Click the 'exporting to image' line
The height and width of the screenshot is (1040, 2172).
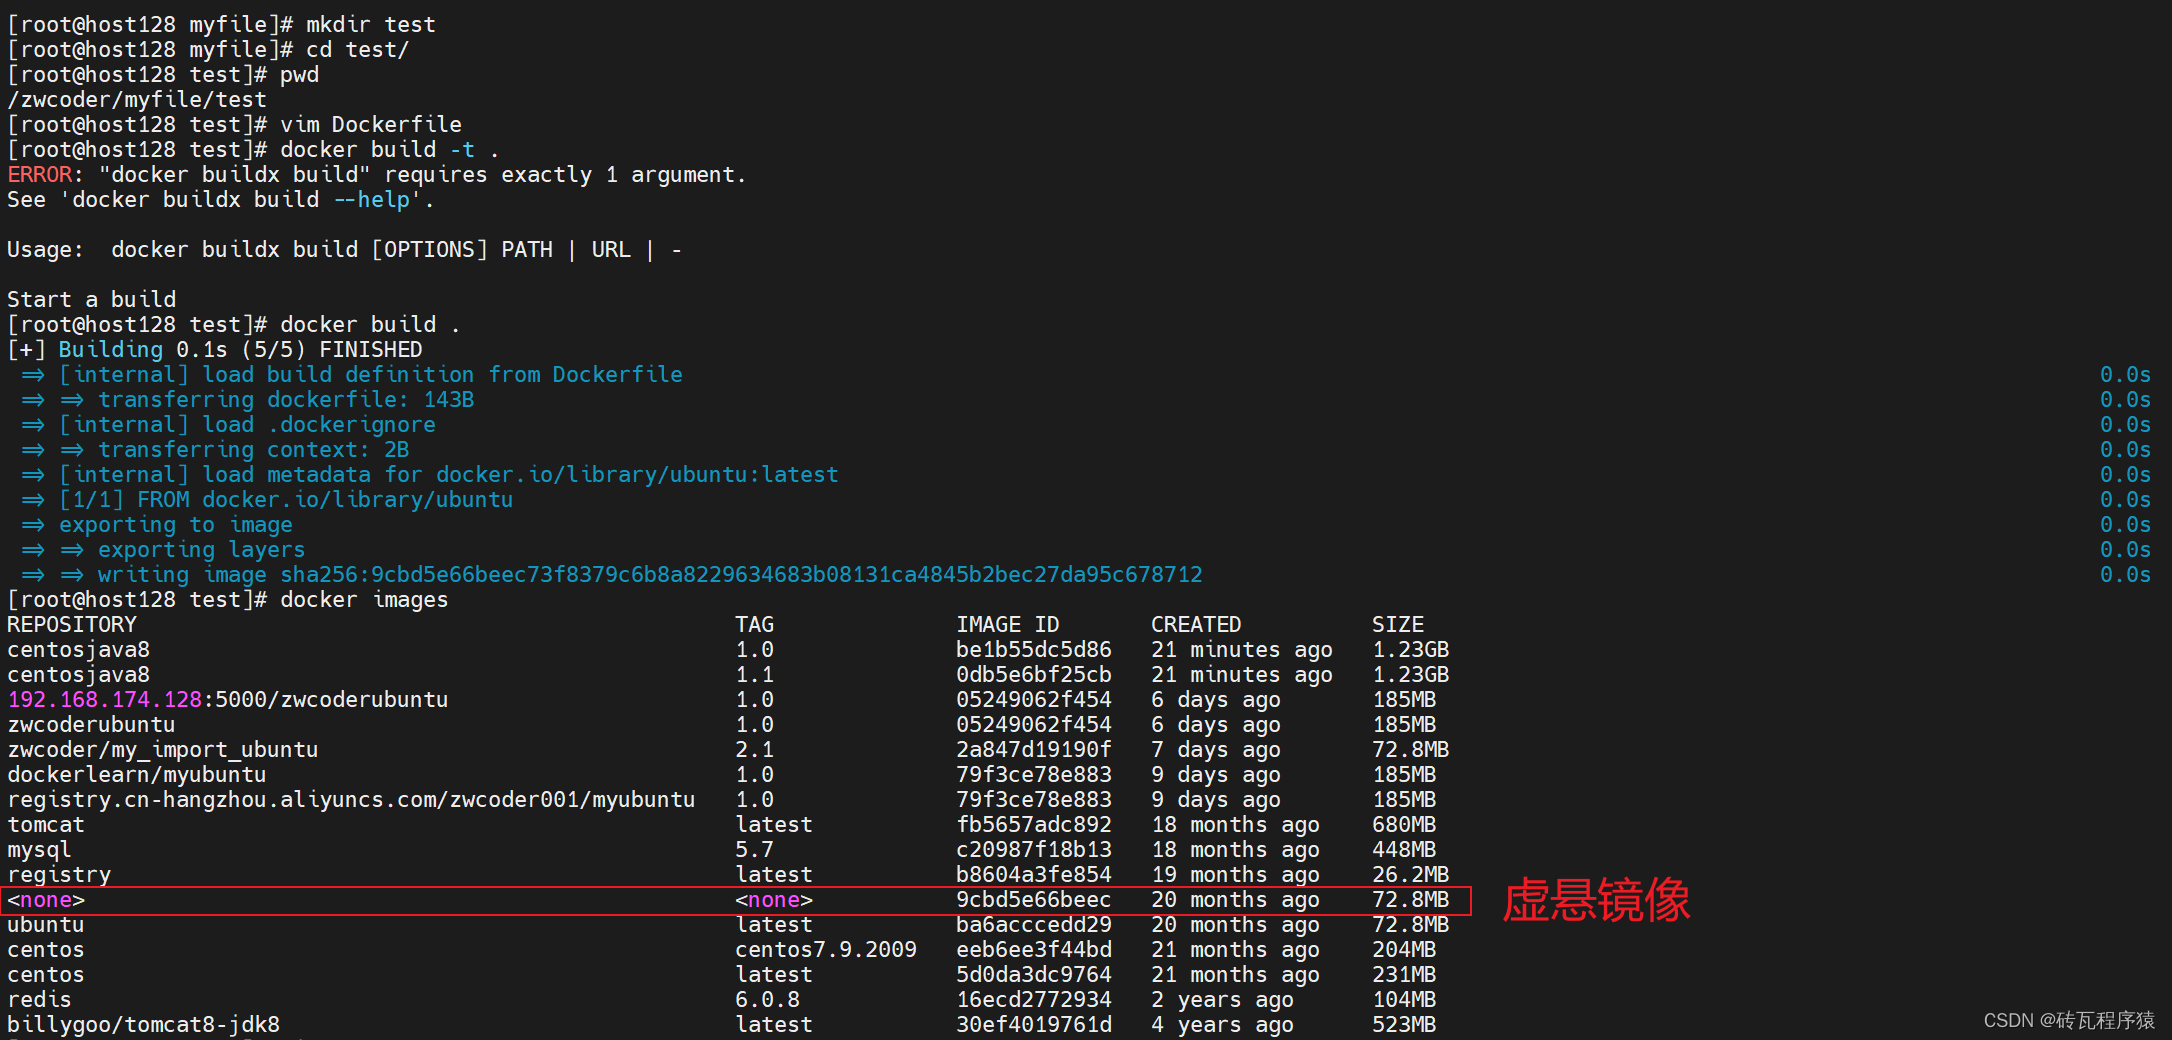point(157,524)
